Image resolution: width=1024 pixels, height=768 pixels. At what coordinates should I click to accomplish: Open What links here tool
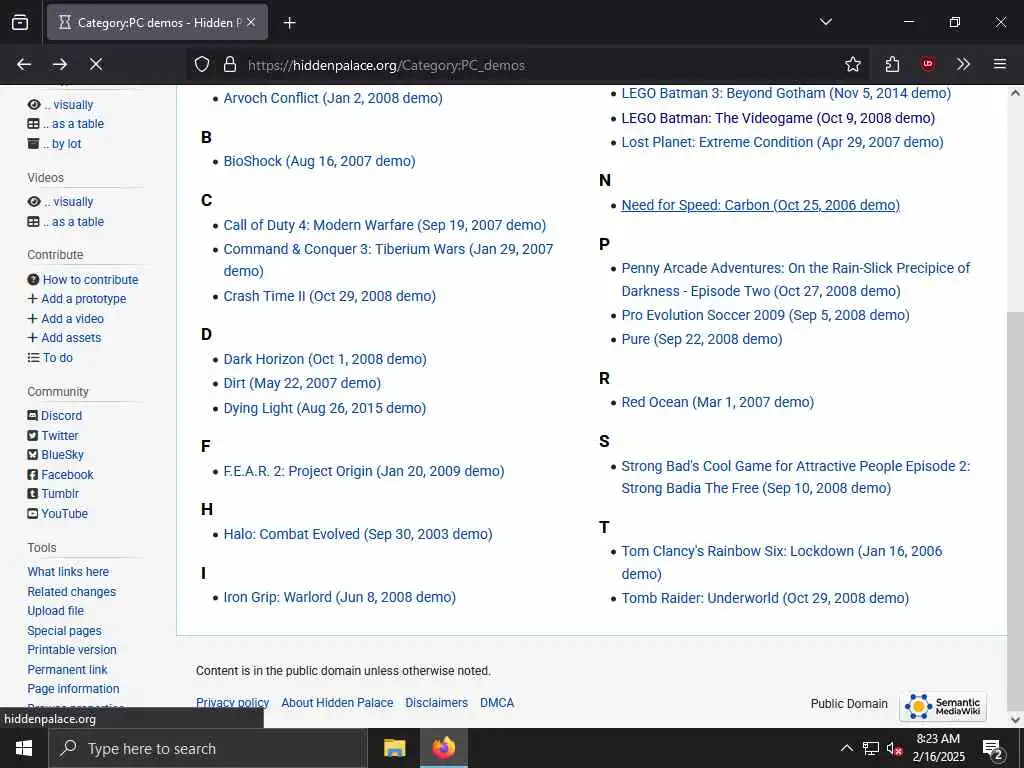[x=68, y=571]
